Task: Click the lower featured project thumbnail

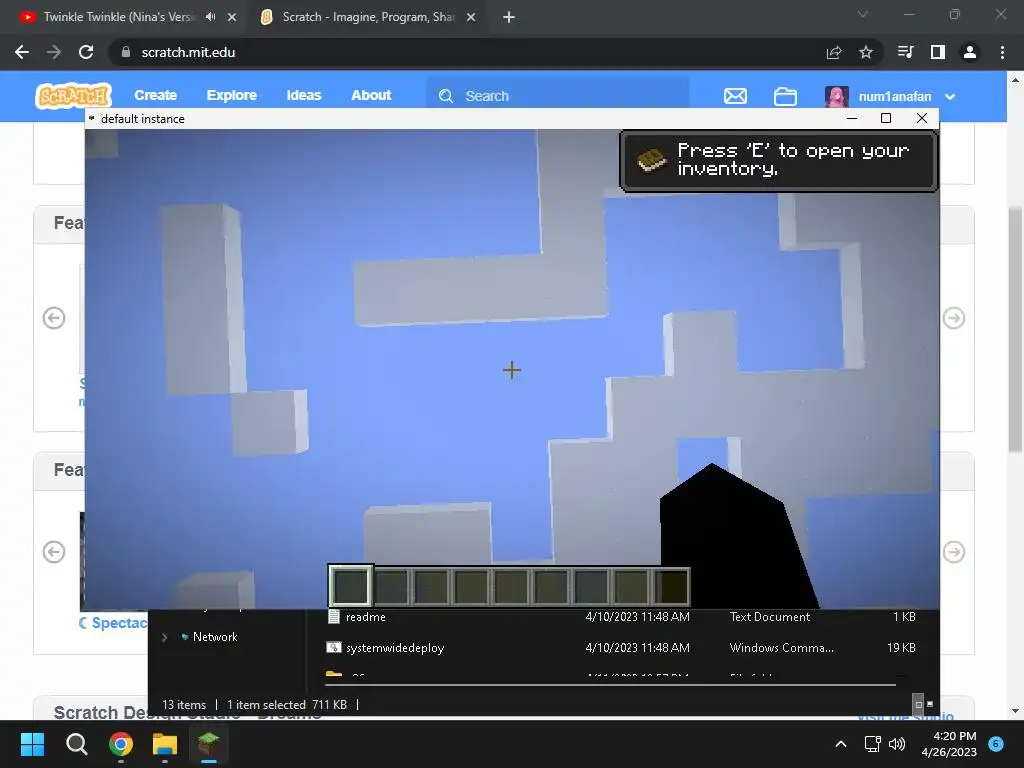Action: point(82,561)
